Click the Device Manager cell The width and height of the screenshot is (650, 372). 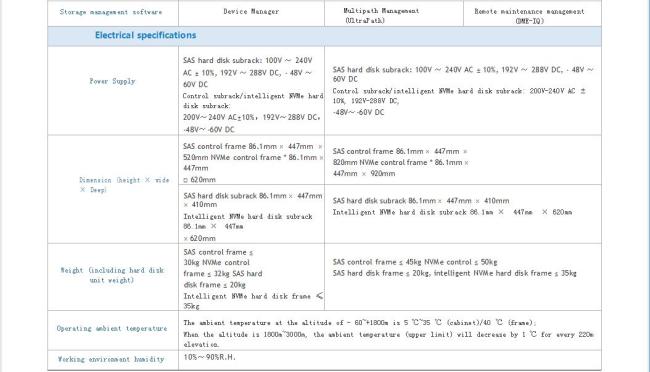[x=251, y=12]
